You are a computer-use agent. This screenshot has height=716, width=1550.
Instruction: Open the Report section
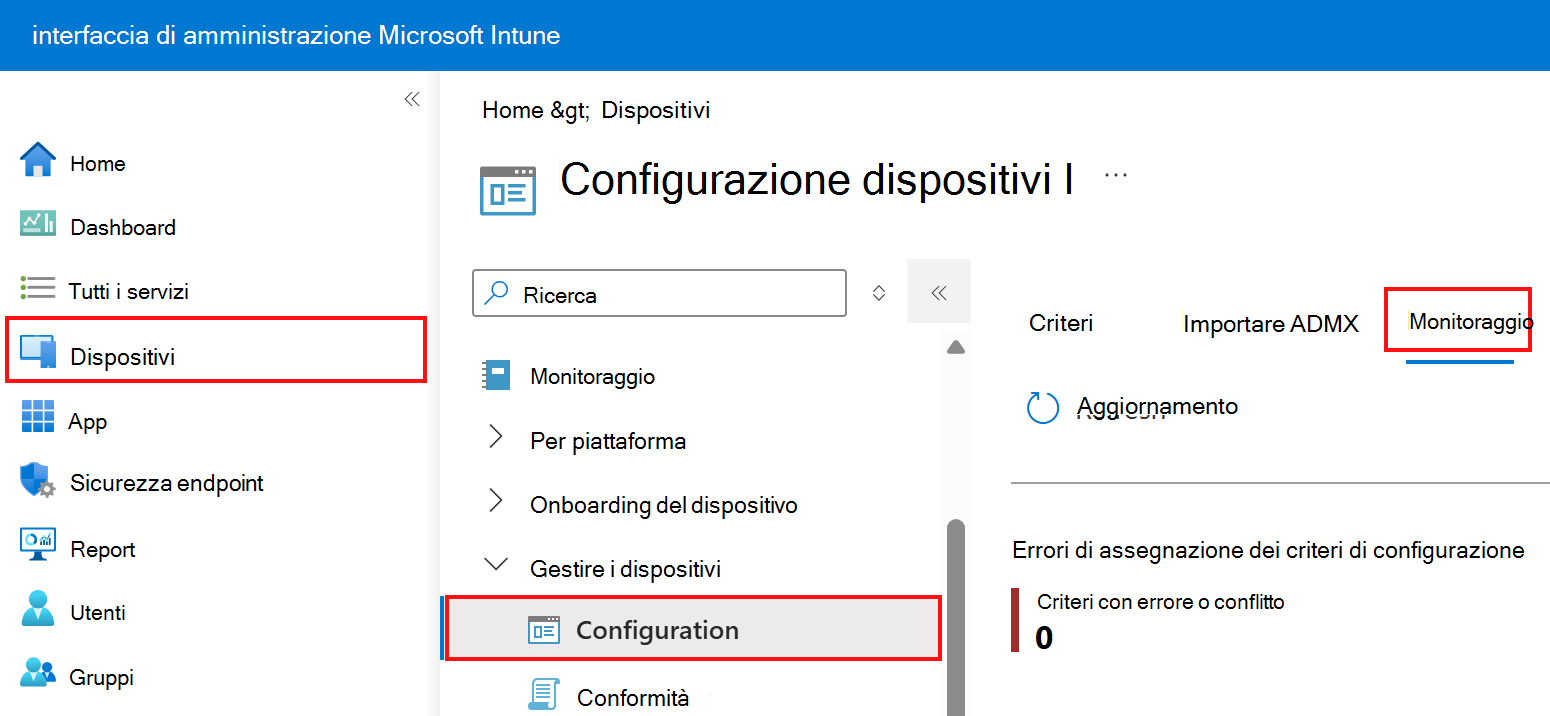102,548
